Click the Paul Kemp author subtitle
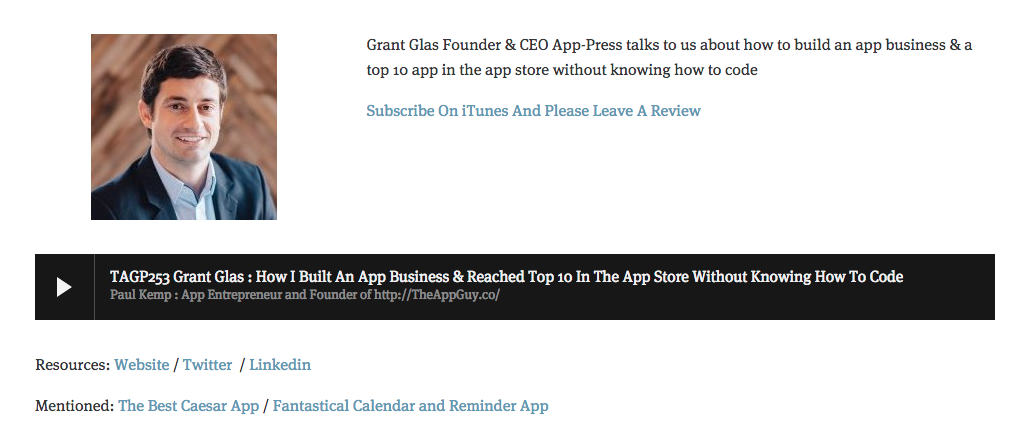 click(305, 295)
